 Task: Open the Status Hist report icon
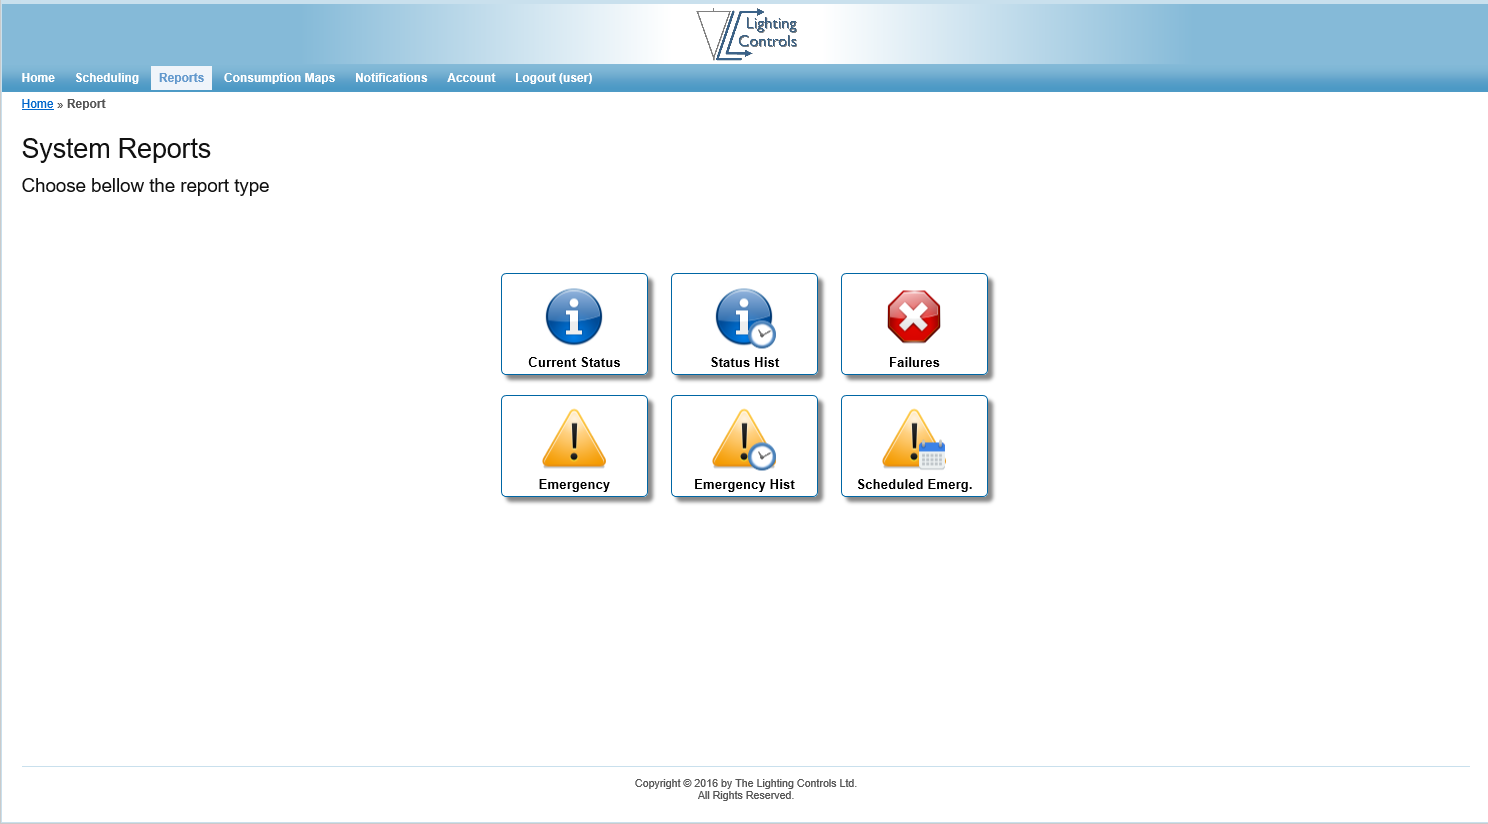click(x=745, y=318)
